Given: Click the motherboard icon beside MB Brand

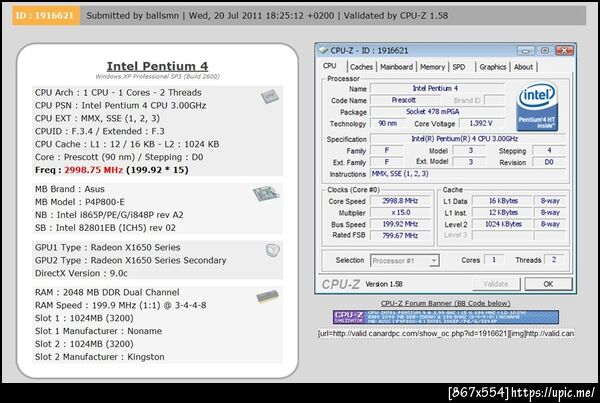Looking at the screenshot, I should click(266, 193).
